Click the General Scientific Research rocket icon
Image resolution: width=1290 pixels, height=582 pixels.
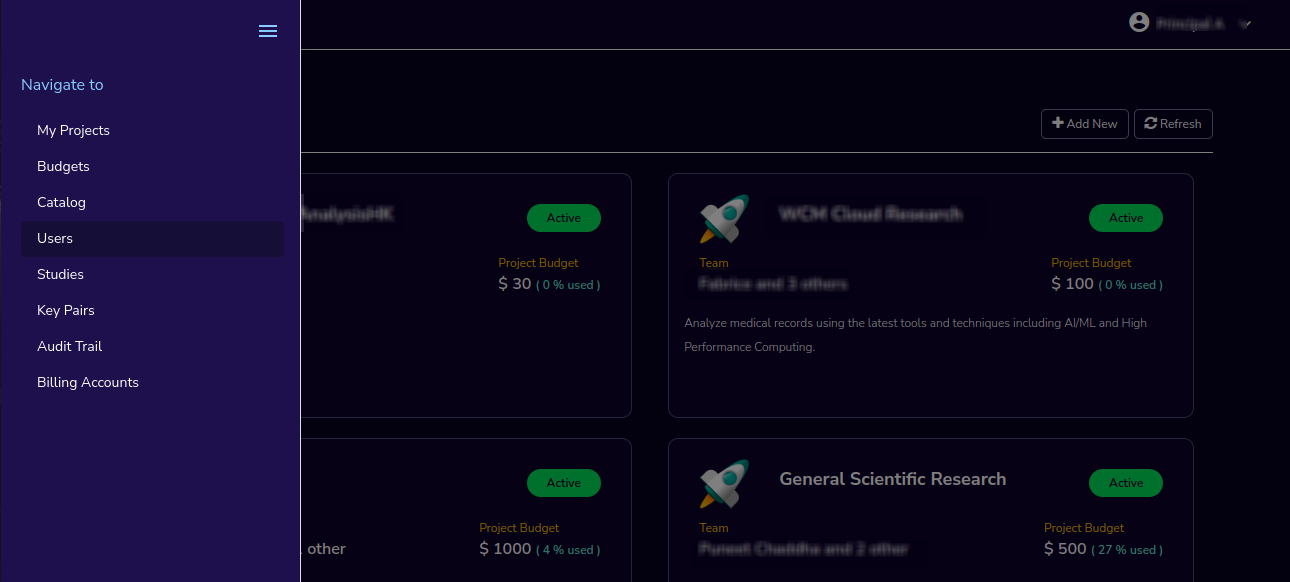tap(725, 484)
